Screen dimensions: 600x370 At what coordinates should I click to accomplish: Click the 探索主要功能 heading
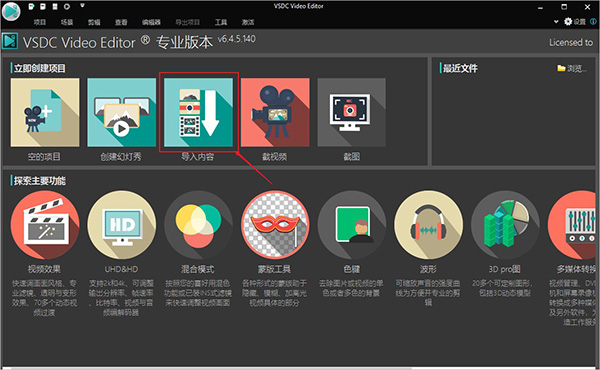[39, 181]
